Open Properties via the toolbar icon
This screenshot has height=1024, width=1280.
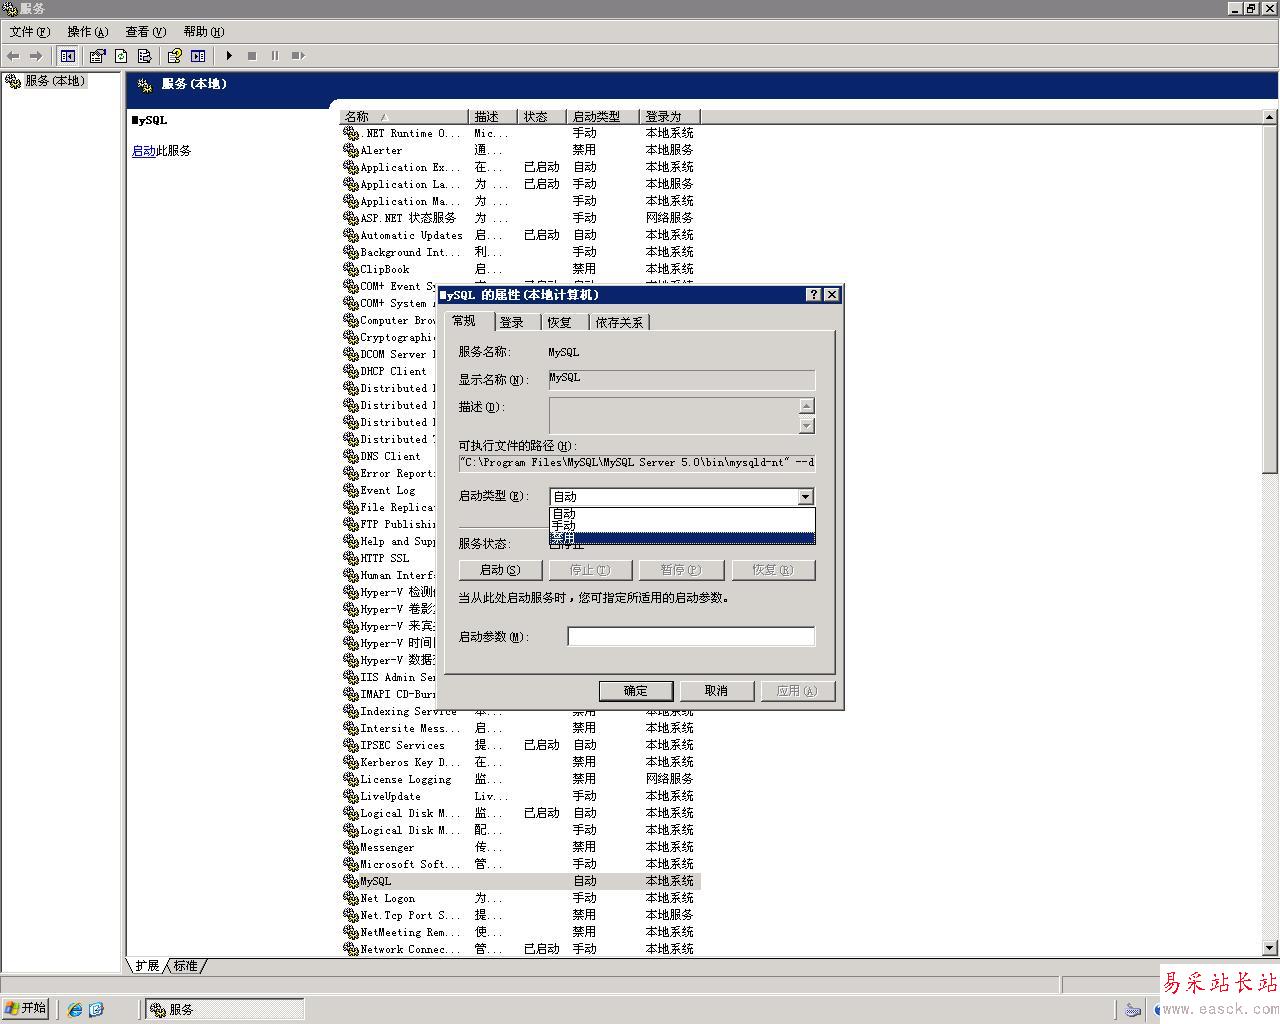point(97,56)
